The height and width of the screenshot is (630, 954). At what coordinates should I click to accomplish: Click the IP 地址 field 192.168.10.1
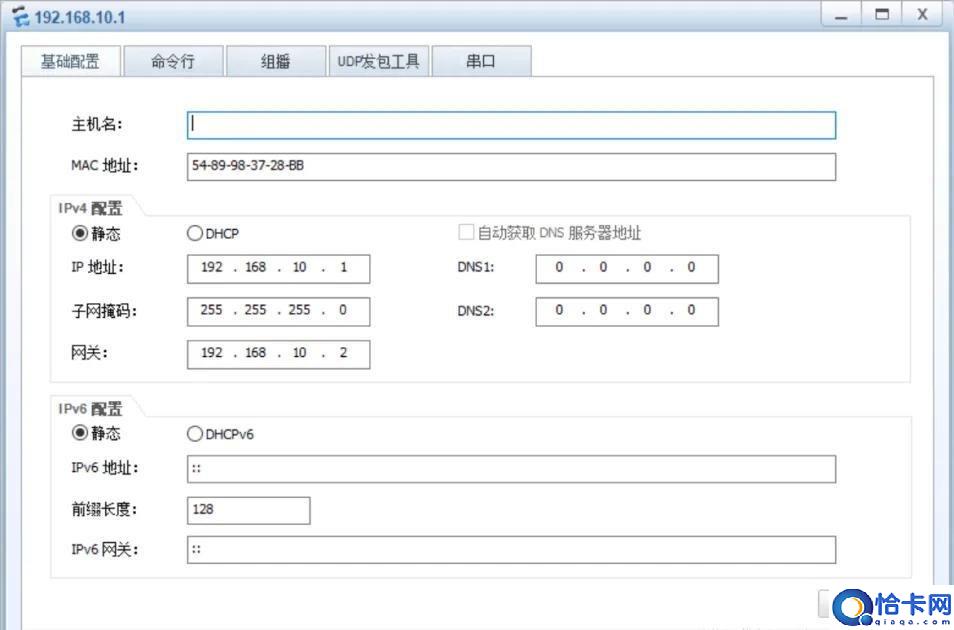tap(278, 268)
